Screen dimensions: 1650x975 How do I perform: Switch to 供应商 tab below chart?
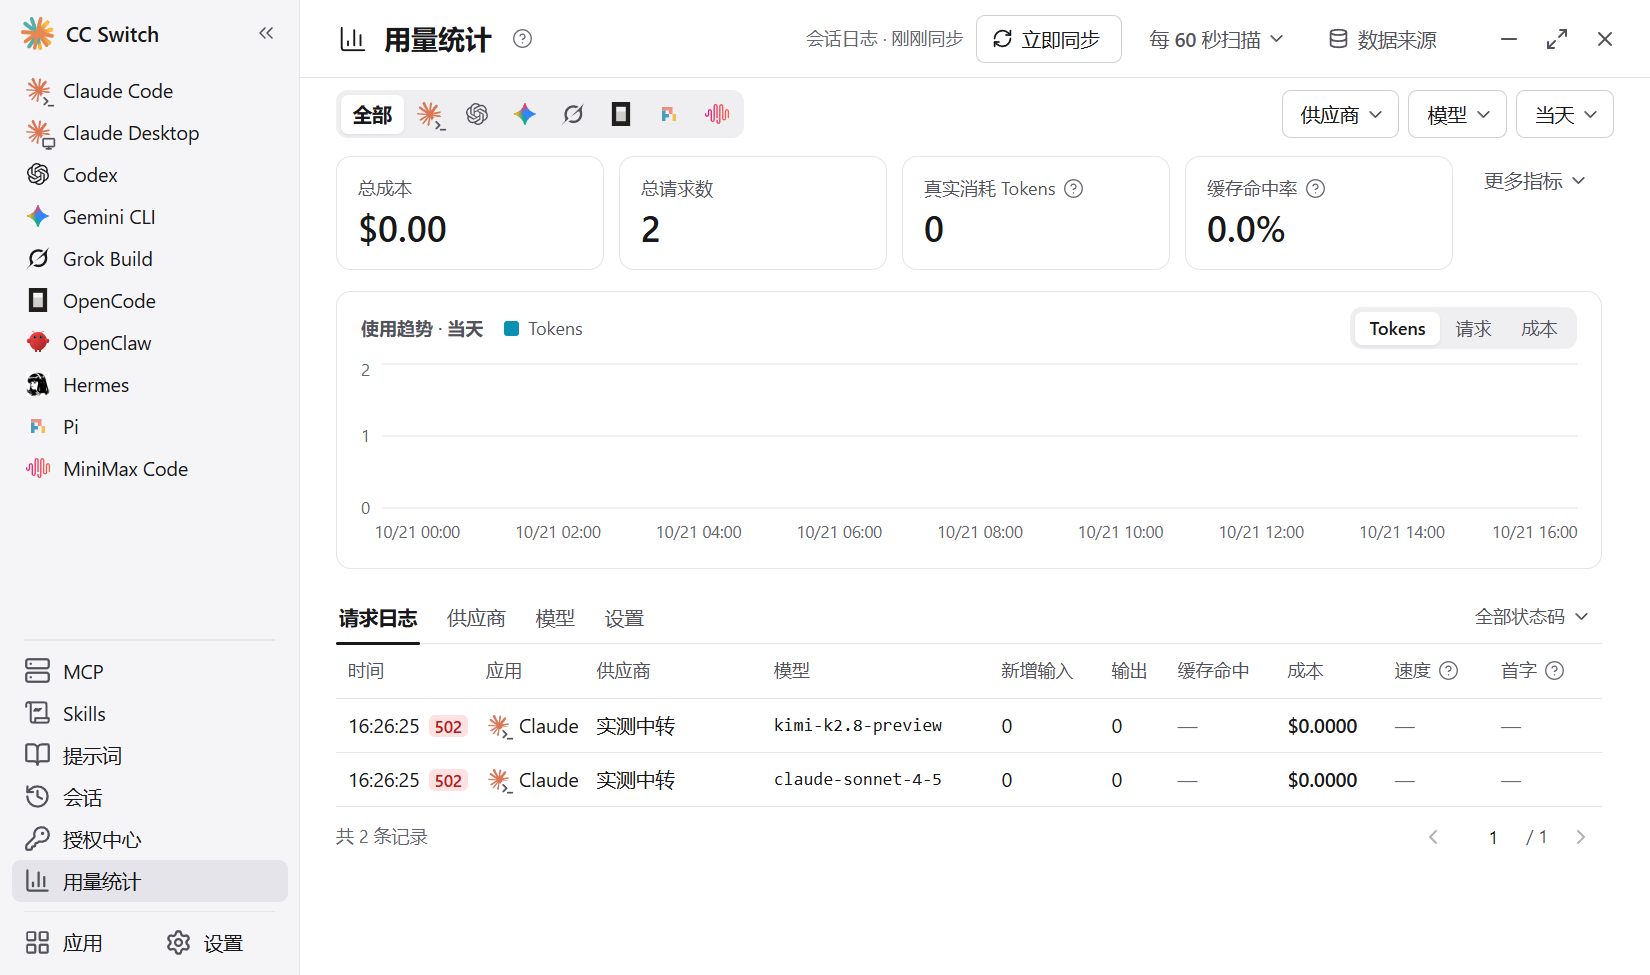[476, 619]
